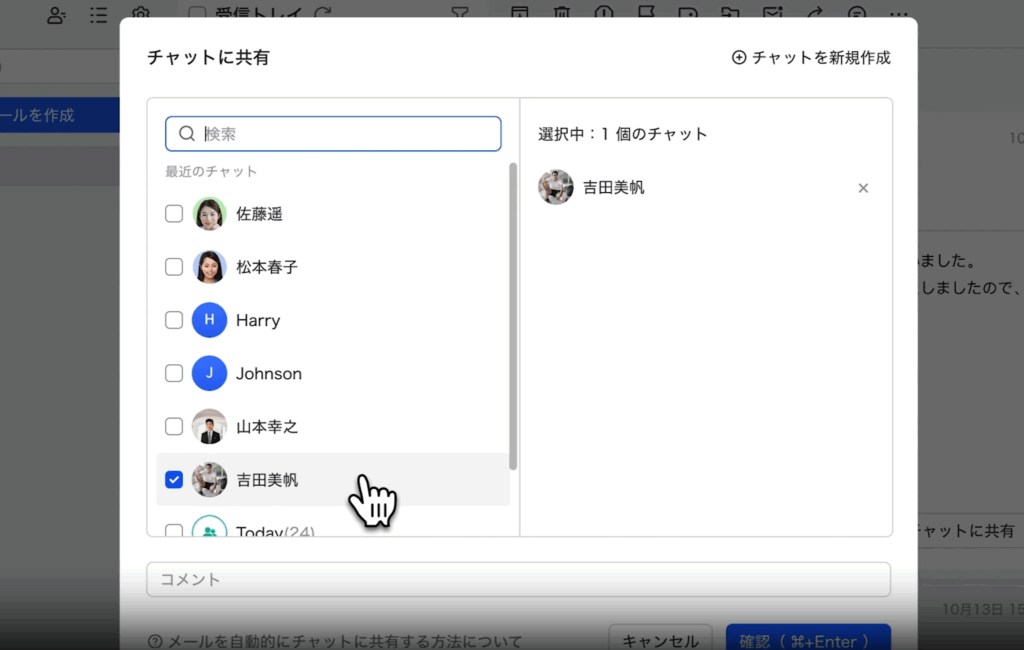Viewport: 1024px width, 650px height.
Task: Click the blue J avatar for Johnson
Action: tap(209, 373)
